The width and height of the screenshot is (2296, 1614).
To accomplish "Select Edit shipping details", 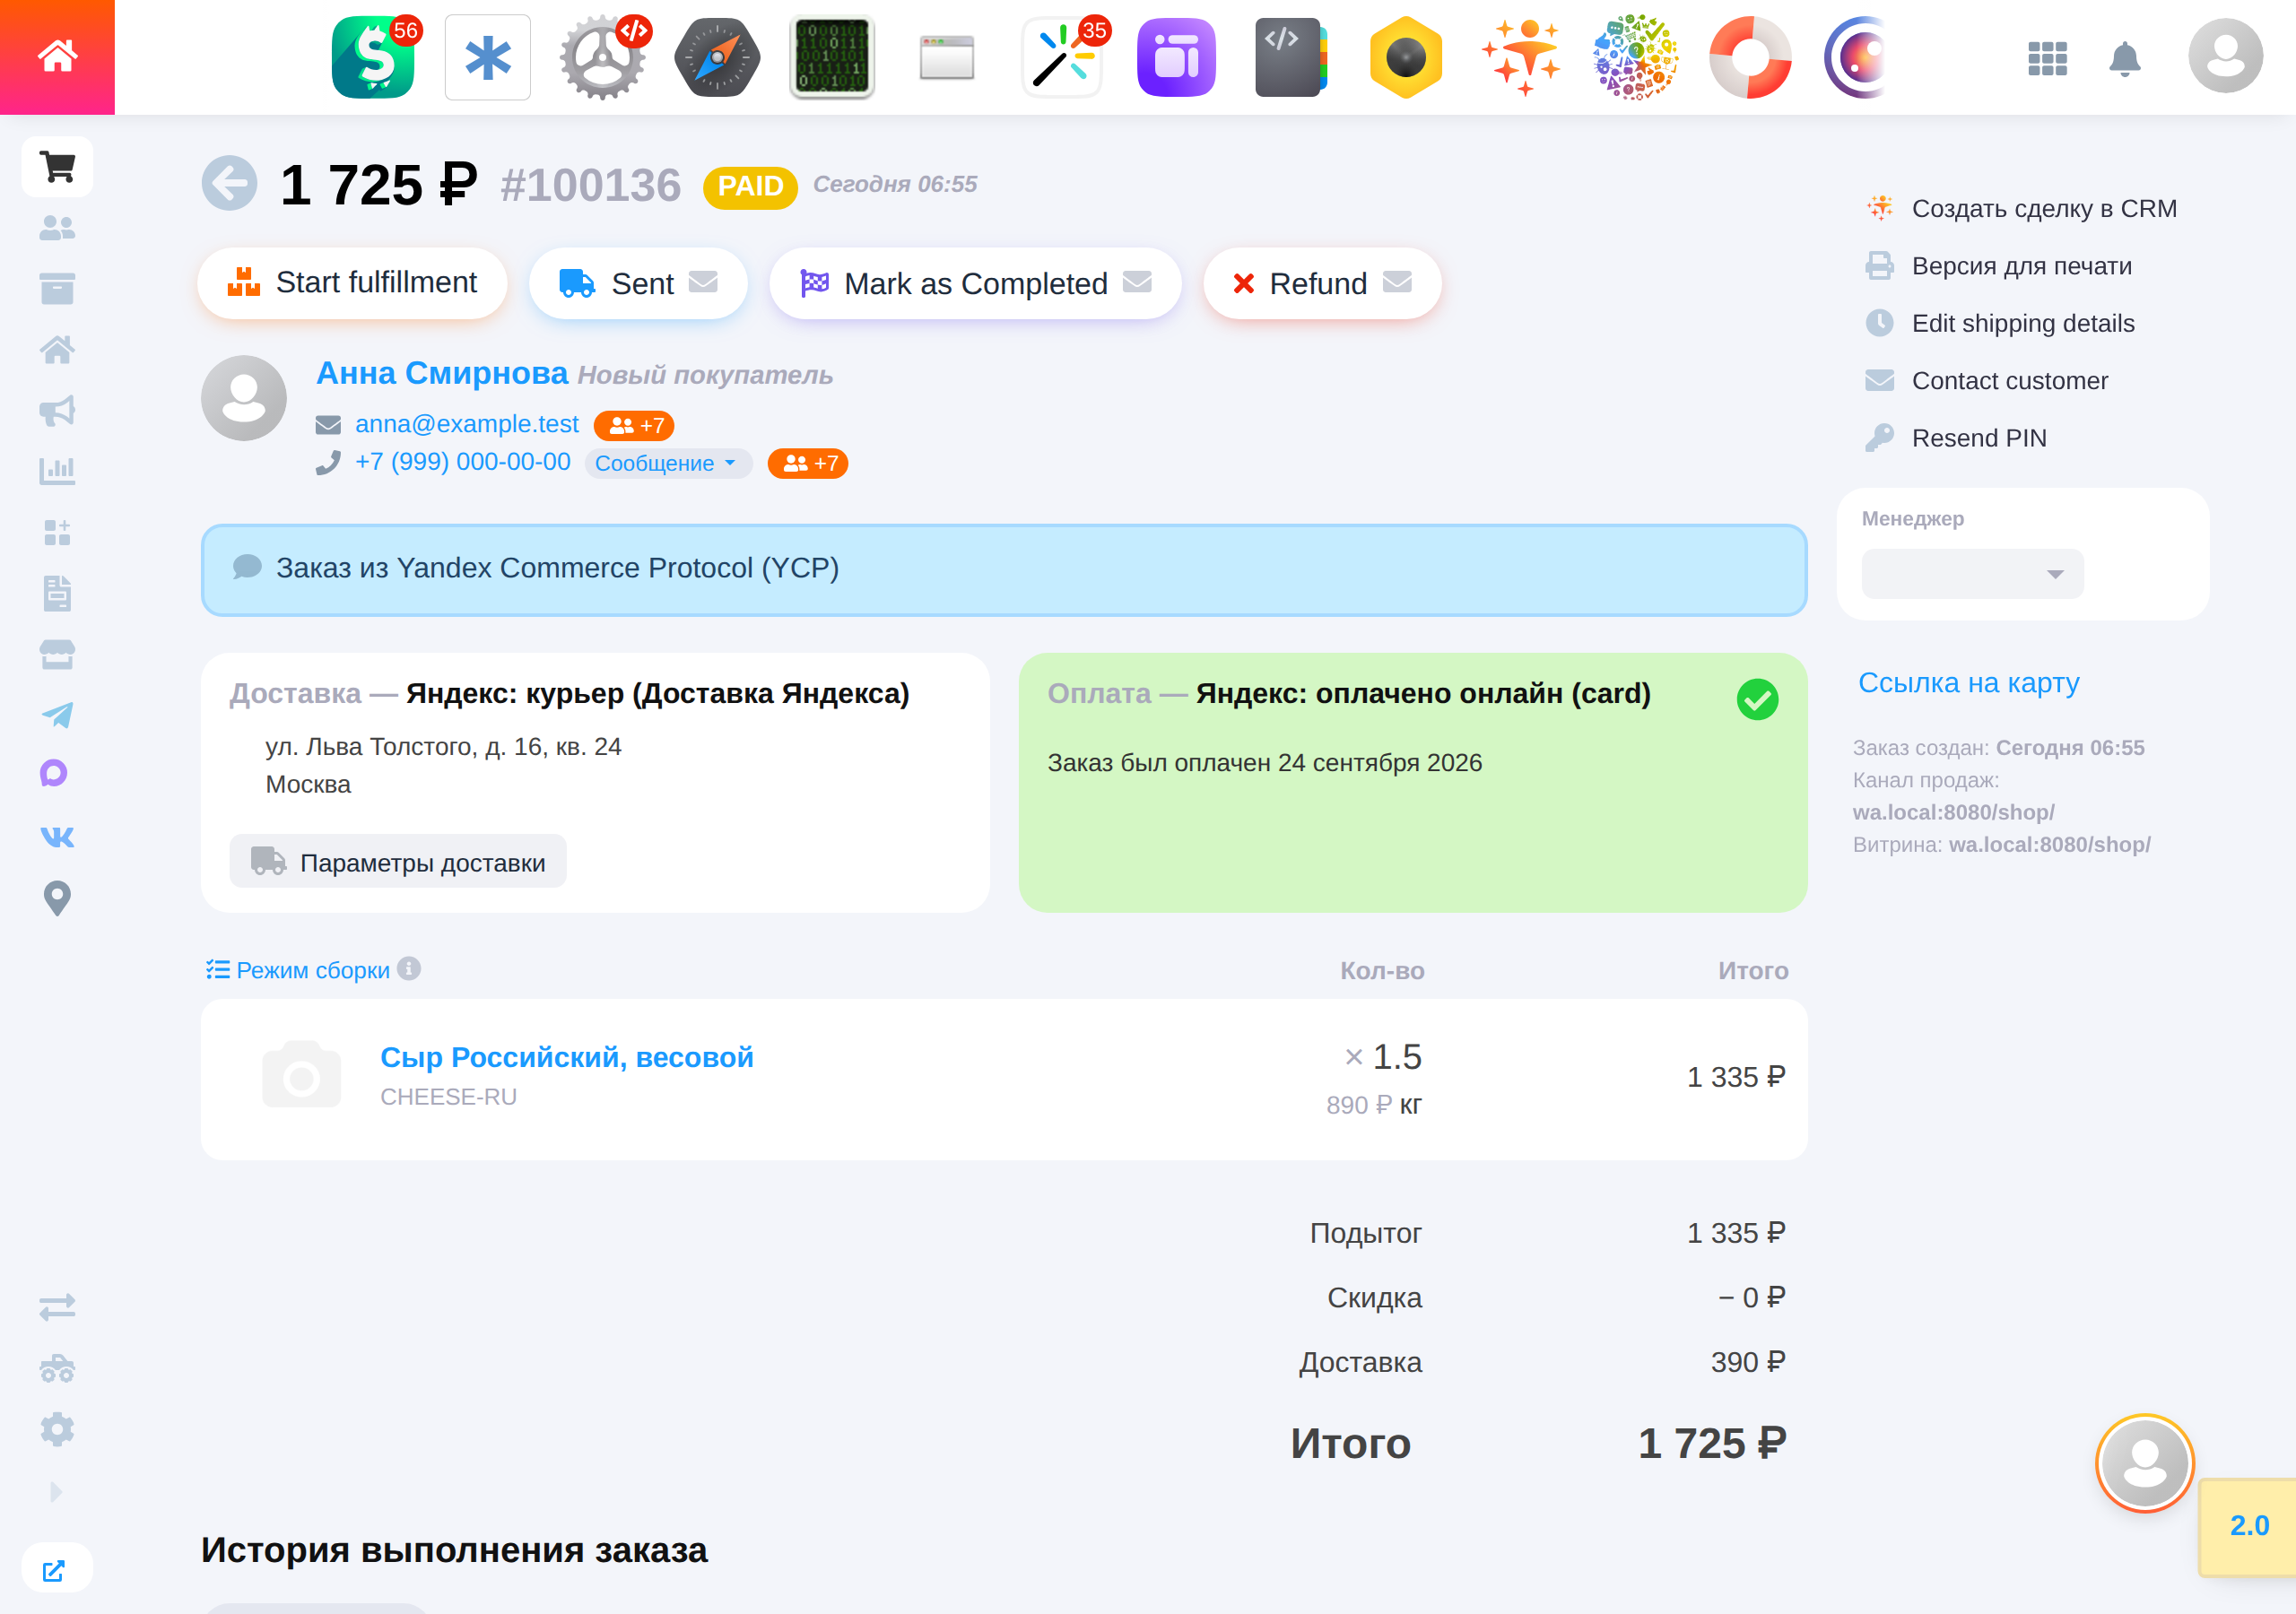I will tap(2001, 323).
